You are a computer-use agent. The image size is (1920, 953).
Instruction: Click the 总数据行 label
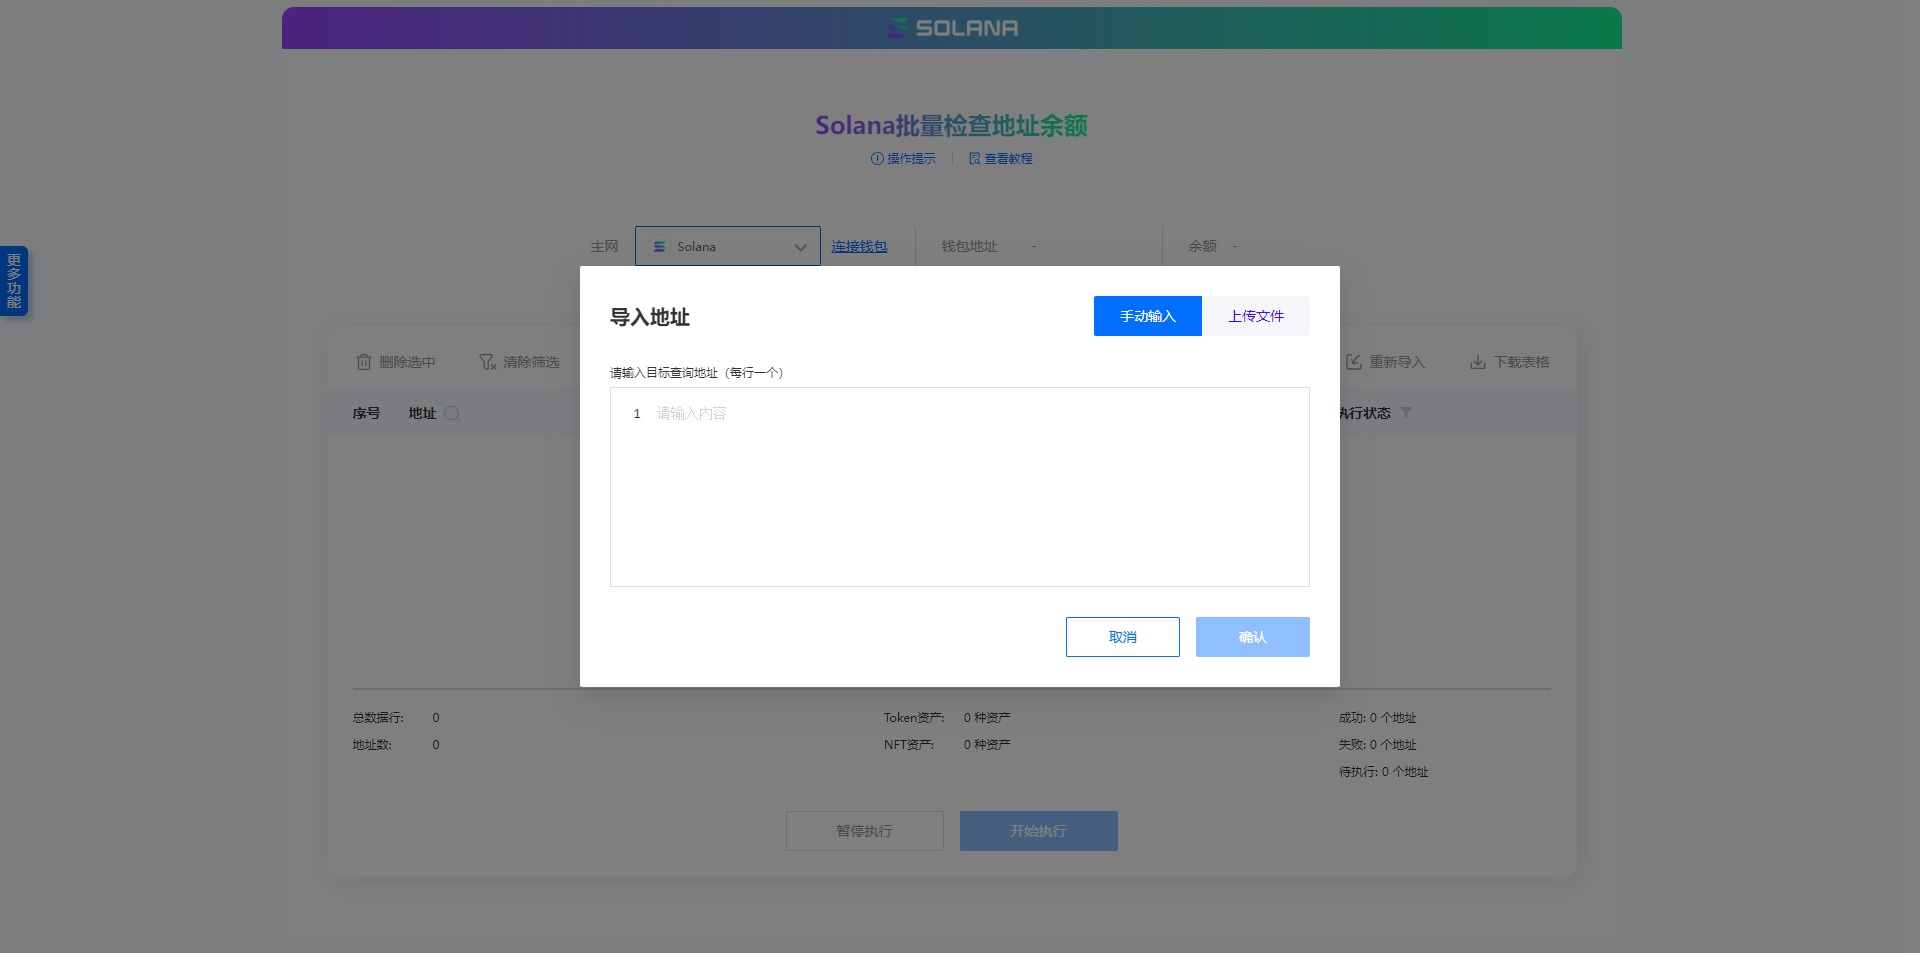[x=378, y=718]
